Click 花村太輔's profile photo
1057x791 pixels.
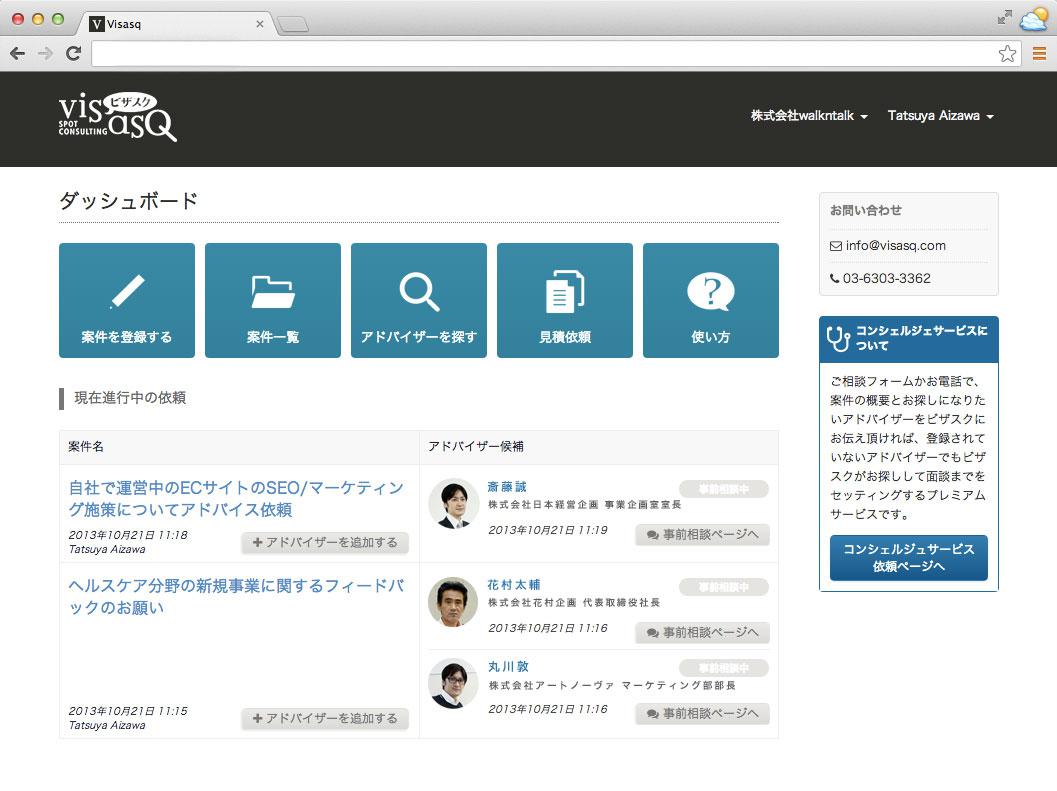(453, 602)
